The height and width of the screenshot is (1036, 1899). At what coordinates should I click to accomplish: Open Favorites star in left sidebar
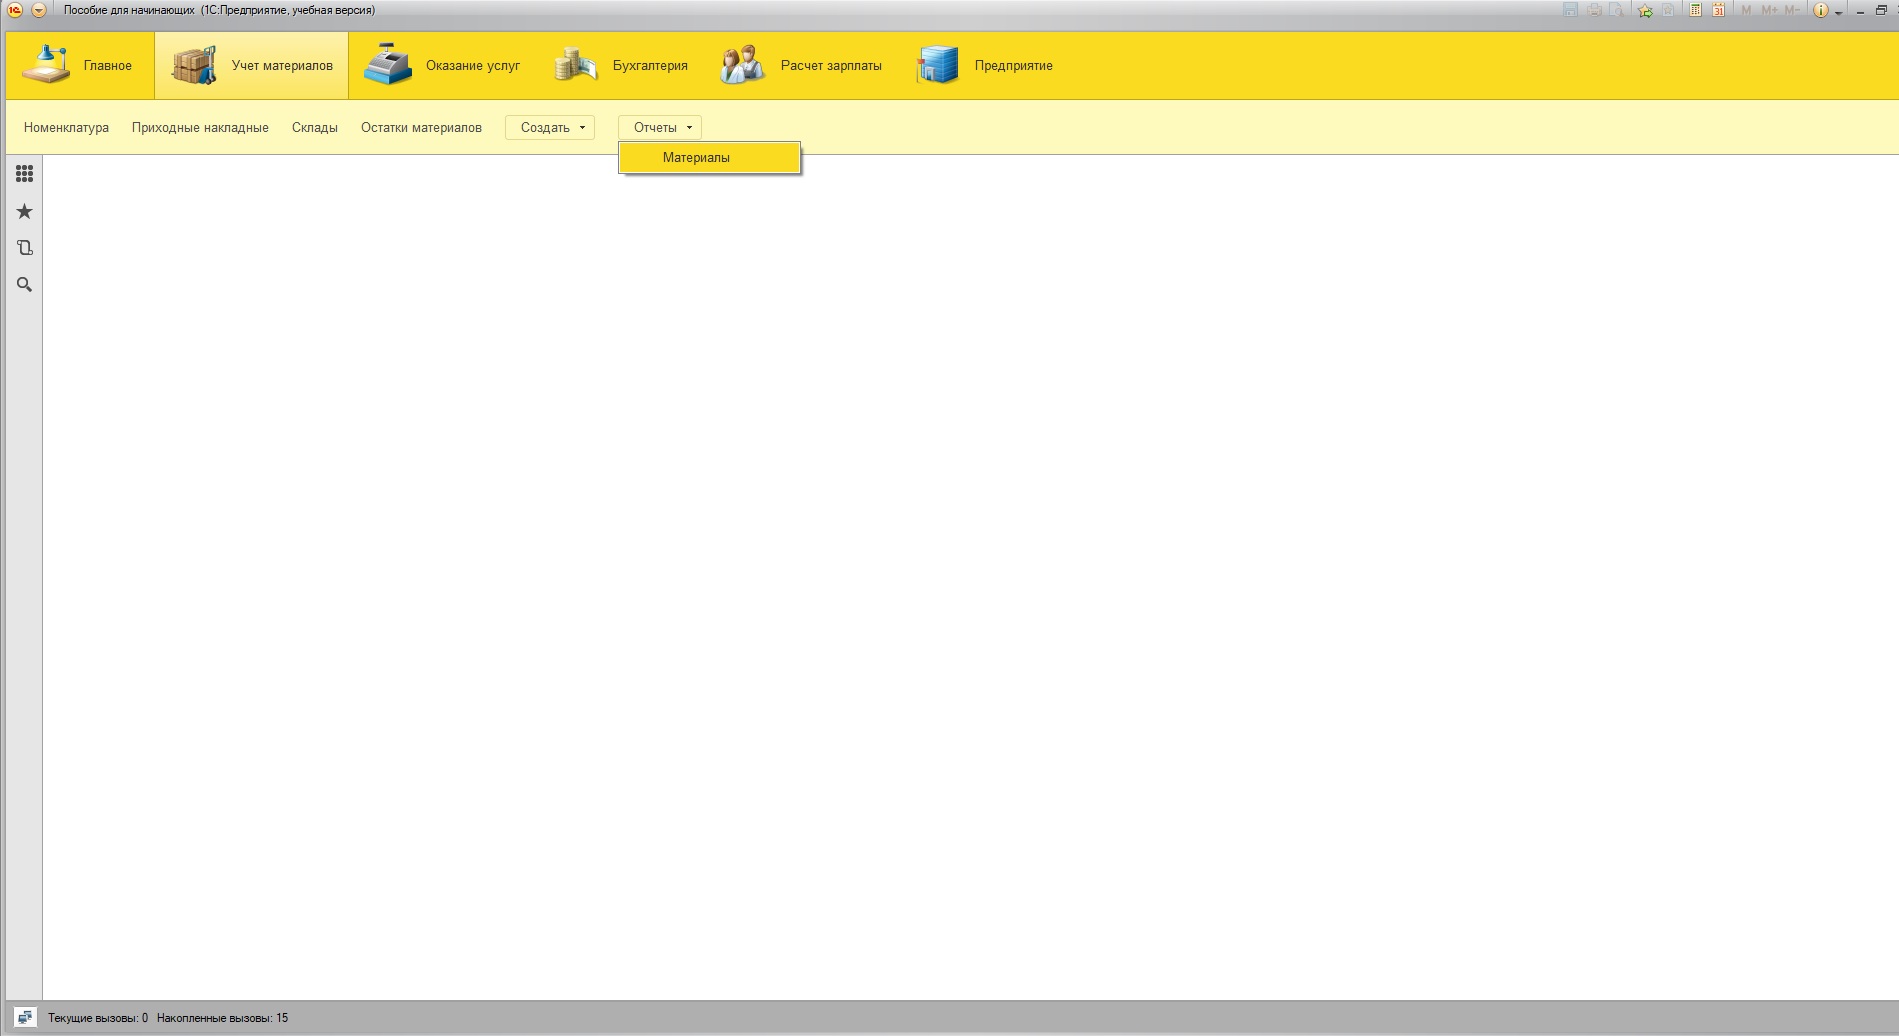25,211
